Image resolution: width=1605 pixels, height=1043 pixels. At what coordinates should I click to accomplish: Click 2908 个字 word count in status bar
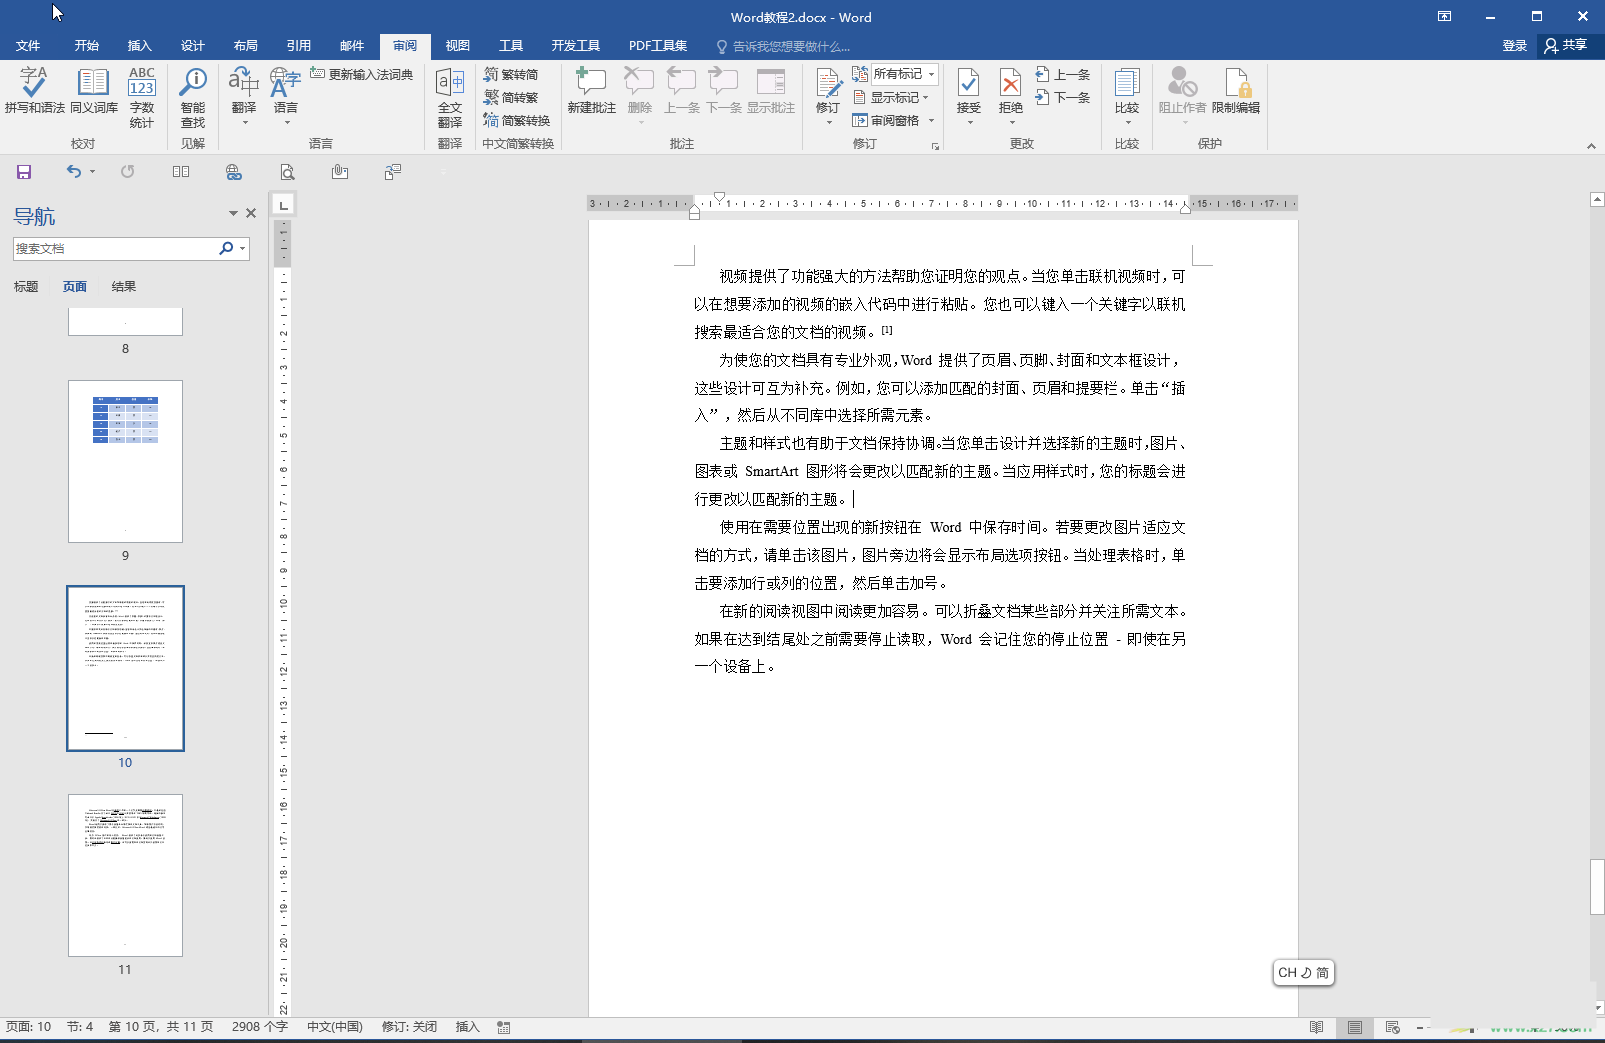click(x=260, y=1027)
